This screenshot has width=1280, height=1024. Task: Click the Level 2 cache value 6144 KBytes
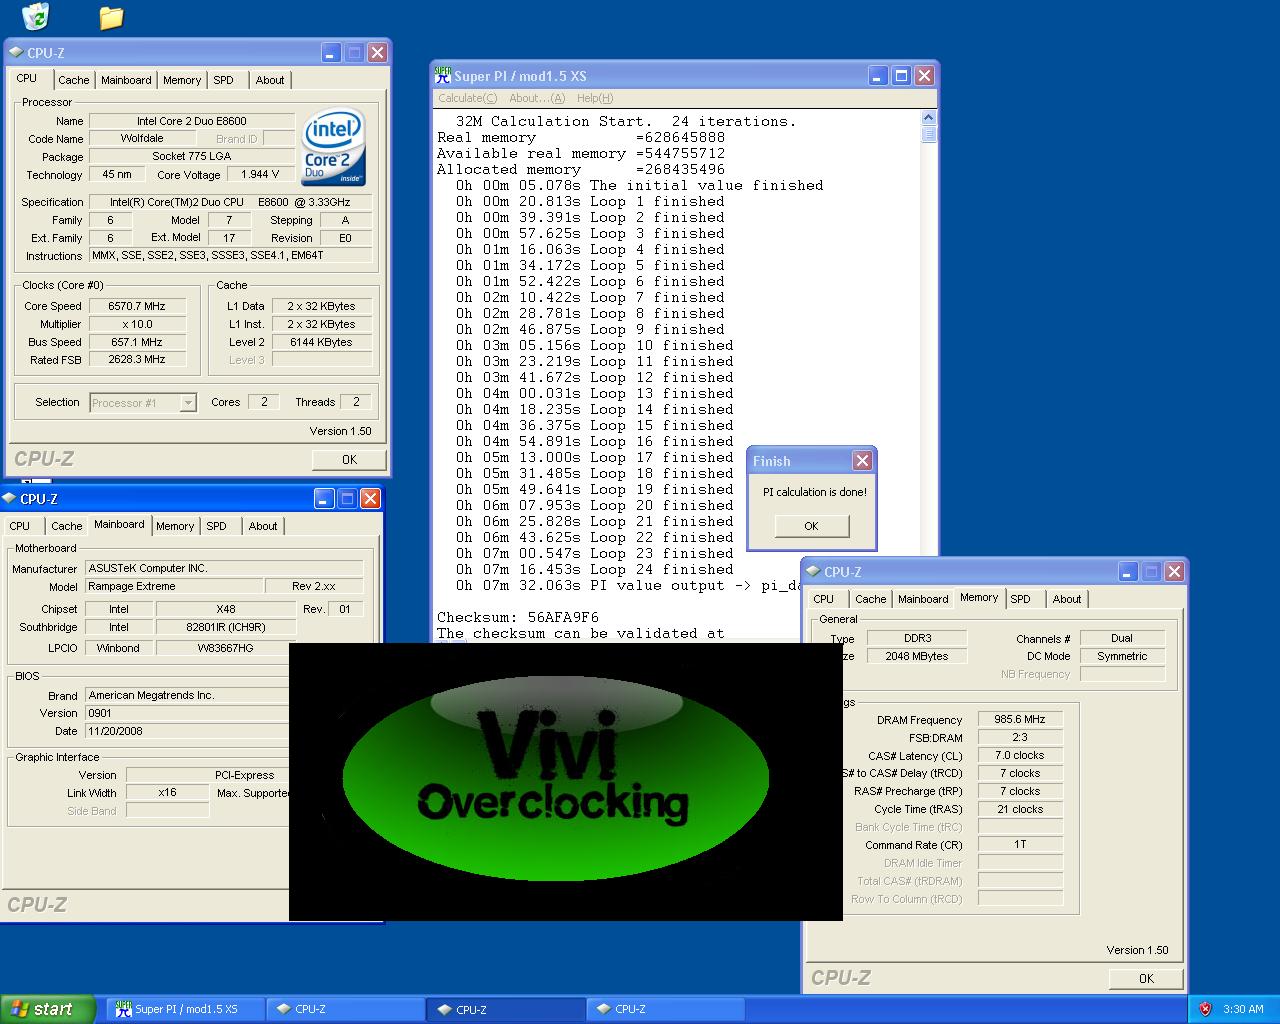tap(321, 342)
